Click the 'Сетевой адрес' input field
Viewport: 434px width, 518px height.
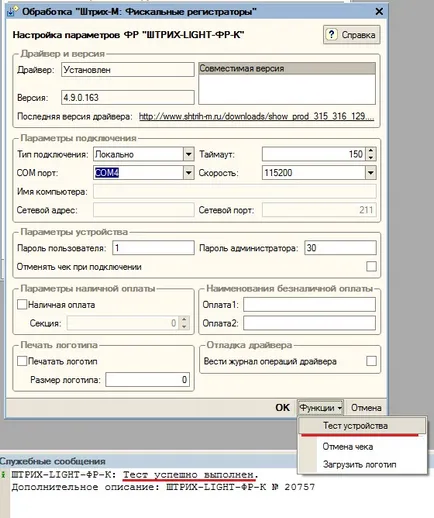click(144, 210)
